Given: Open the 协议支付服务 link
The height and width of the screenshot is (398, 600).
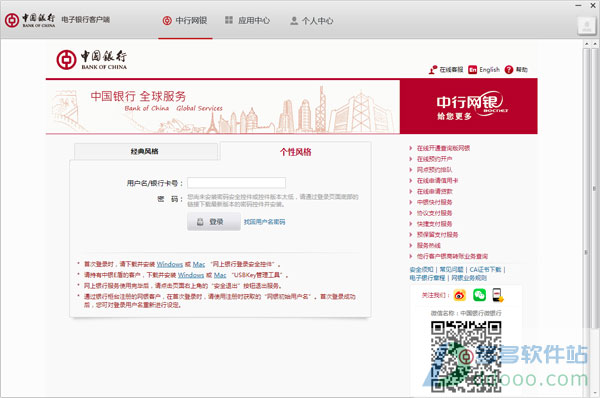Looking at the screenshot, I should 434,213.
